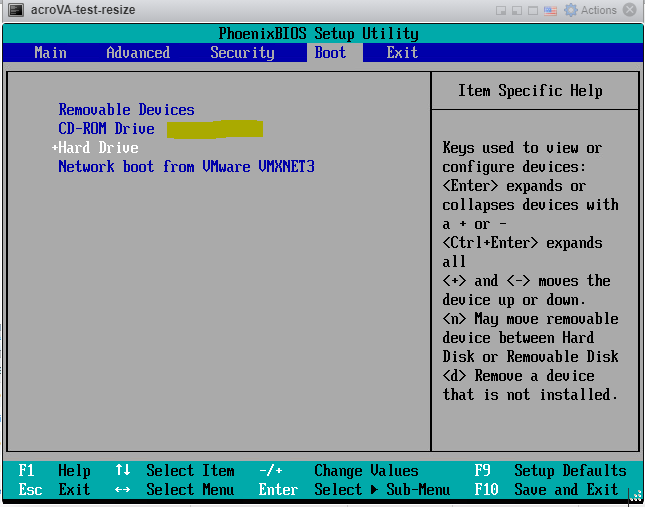
Task: Click the full window view icon in title bar
Action: click(533, 10)
